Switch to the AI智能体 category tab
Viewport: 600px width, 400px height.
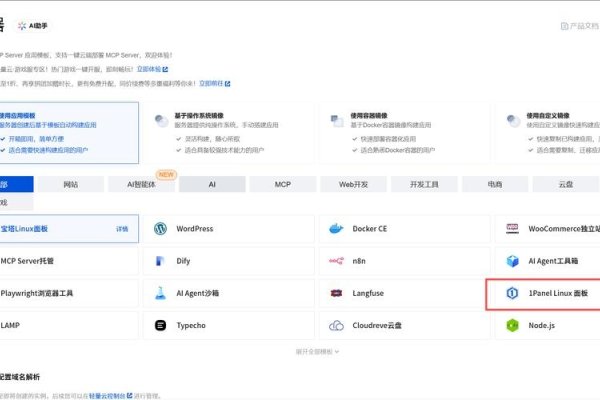click(x=141, y=184)
